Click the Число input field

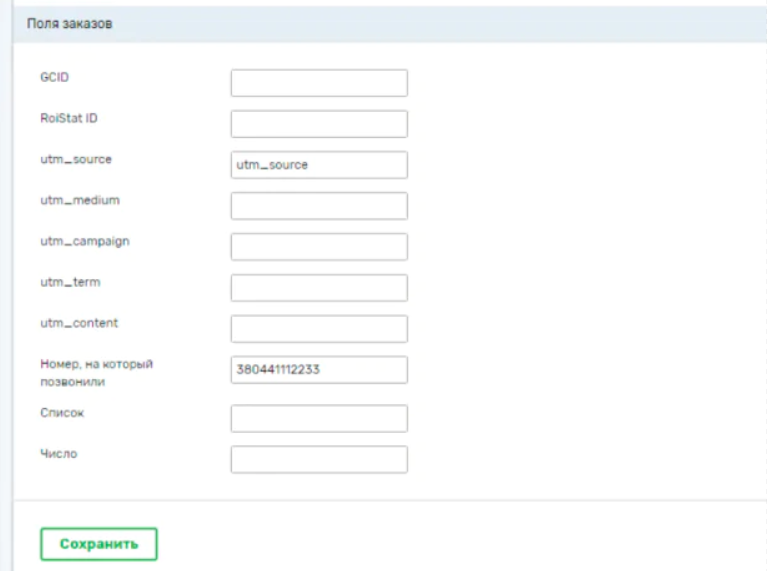[319, 459]
